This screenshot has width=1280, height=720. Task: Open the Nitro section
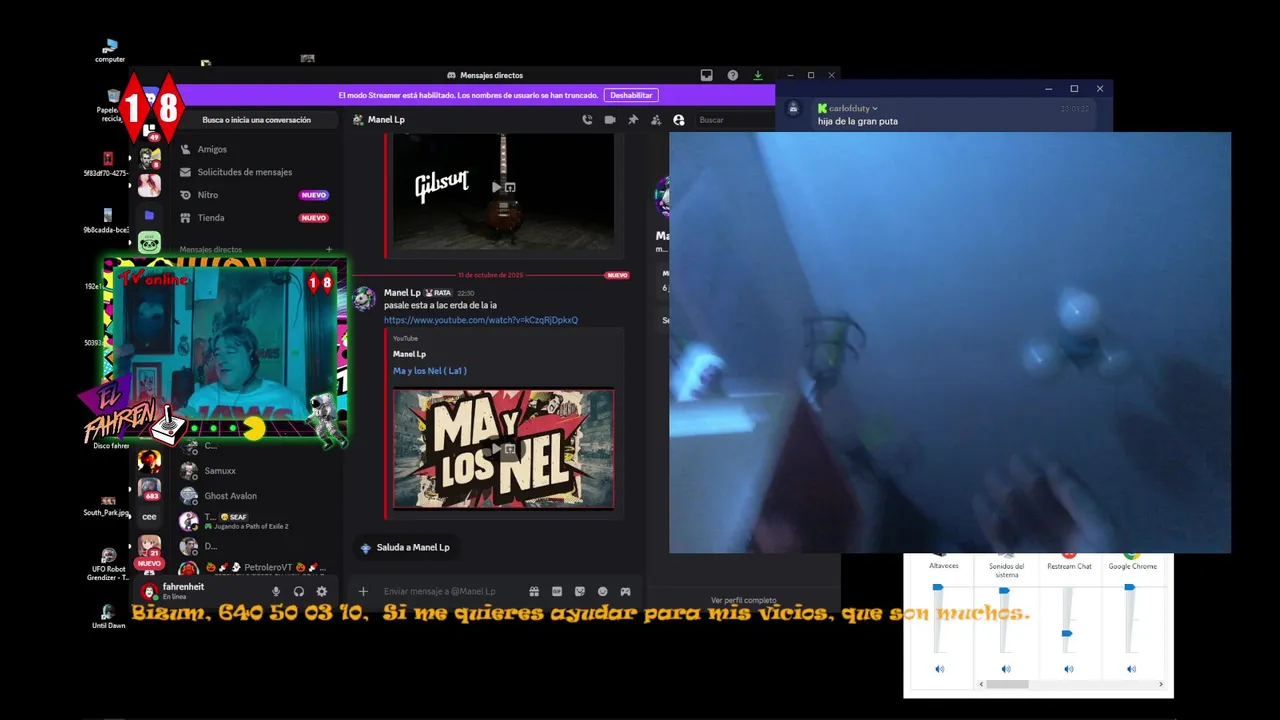click(255, 195)
